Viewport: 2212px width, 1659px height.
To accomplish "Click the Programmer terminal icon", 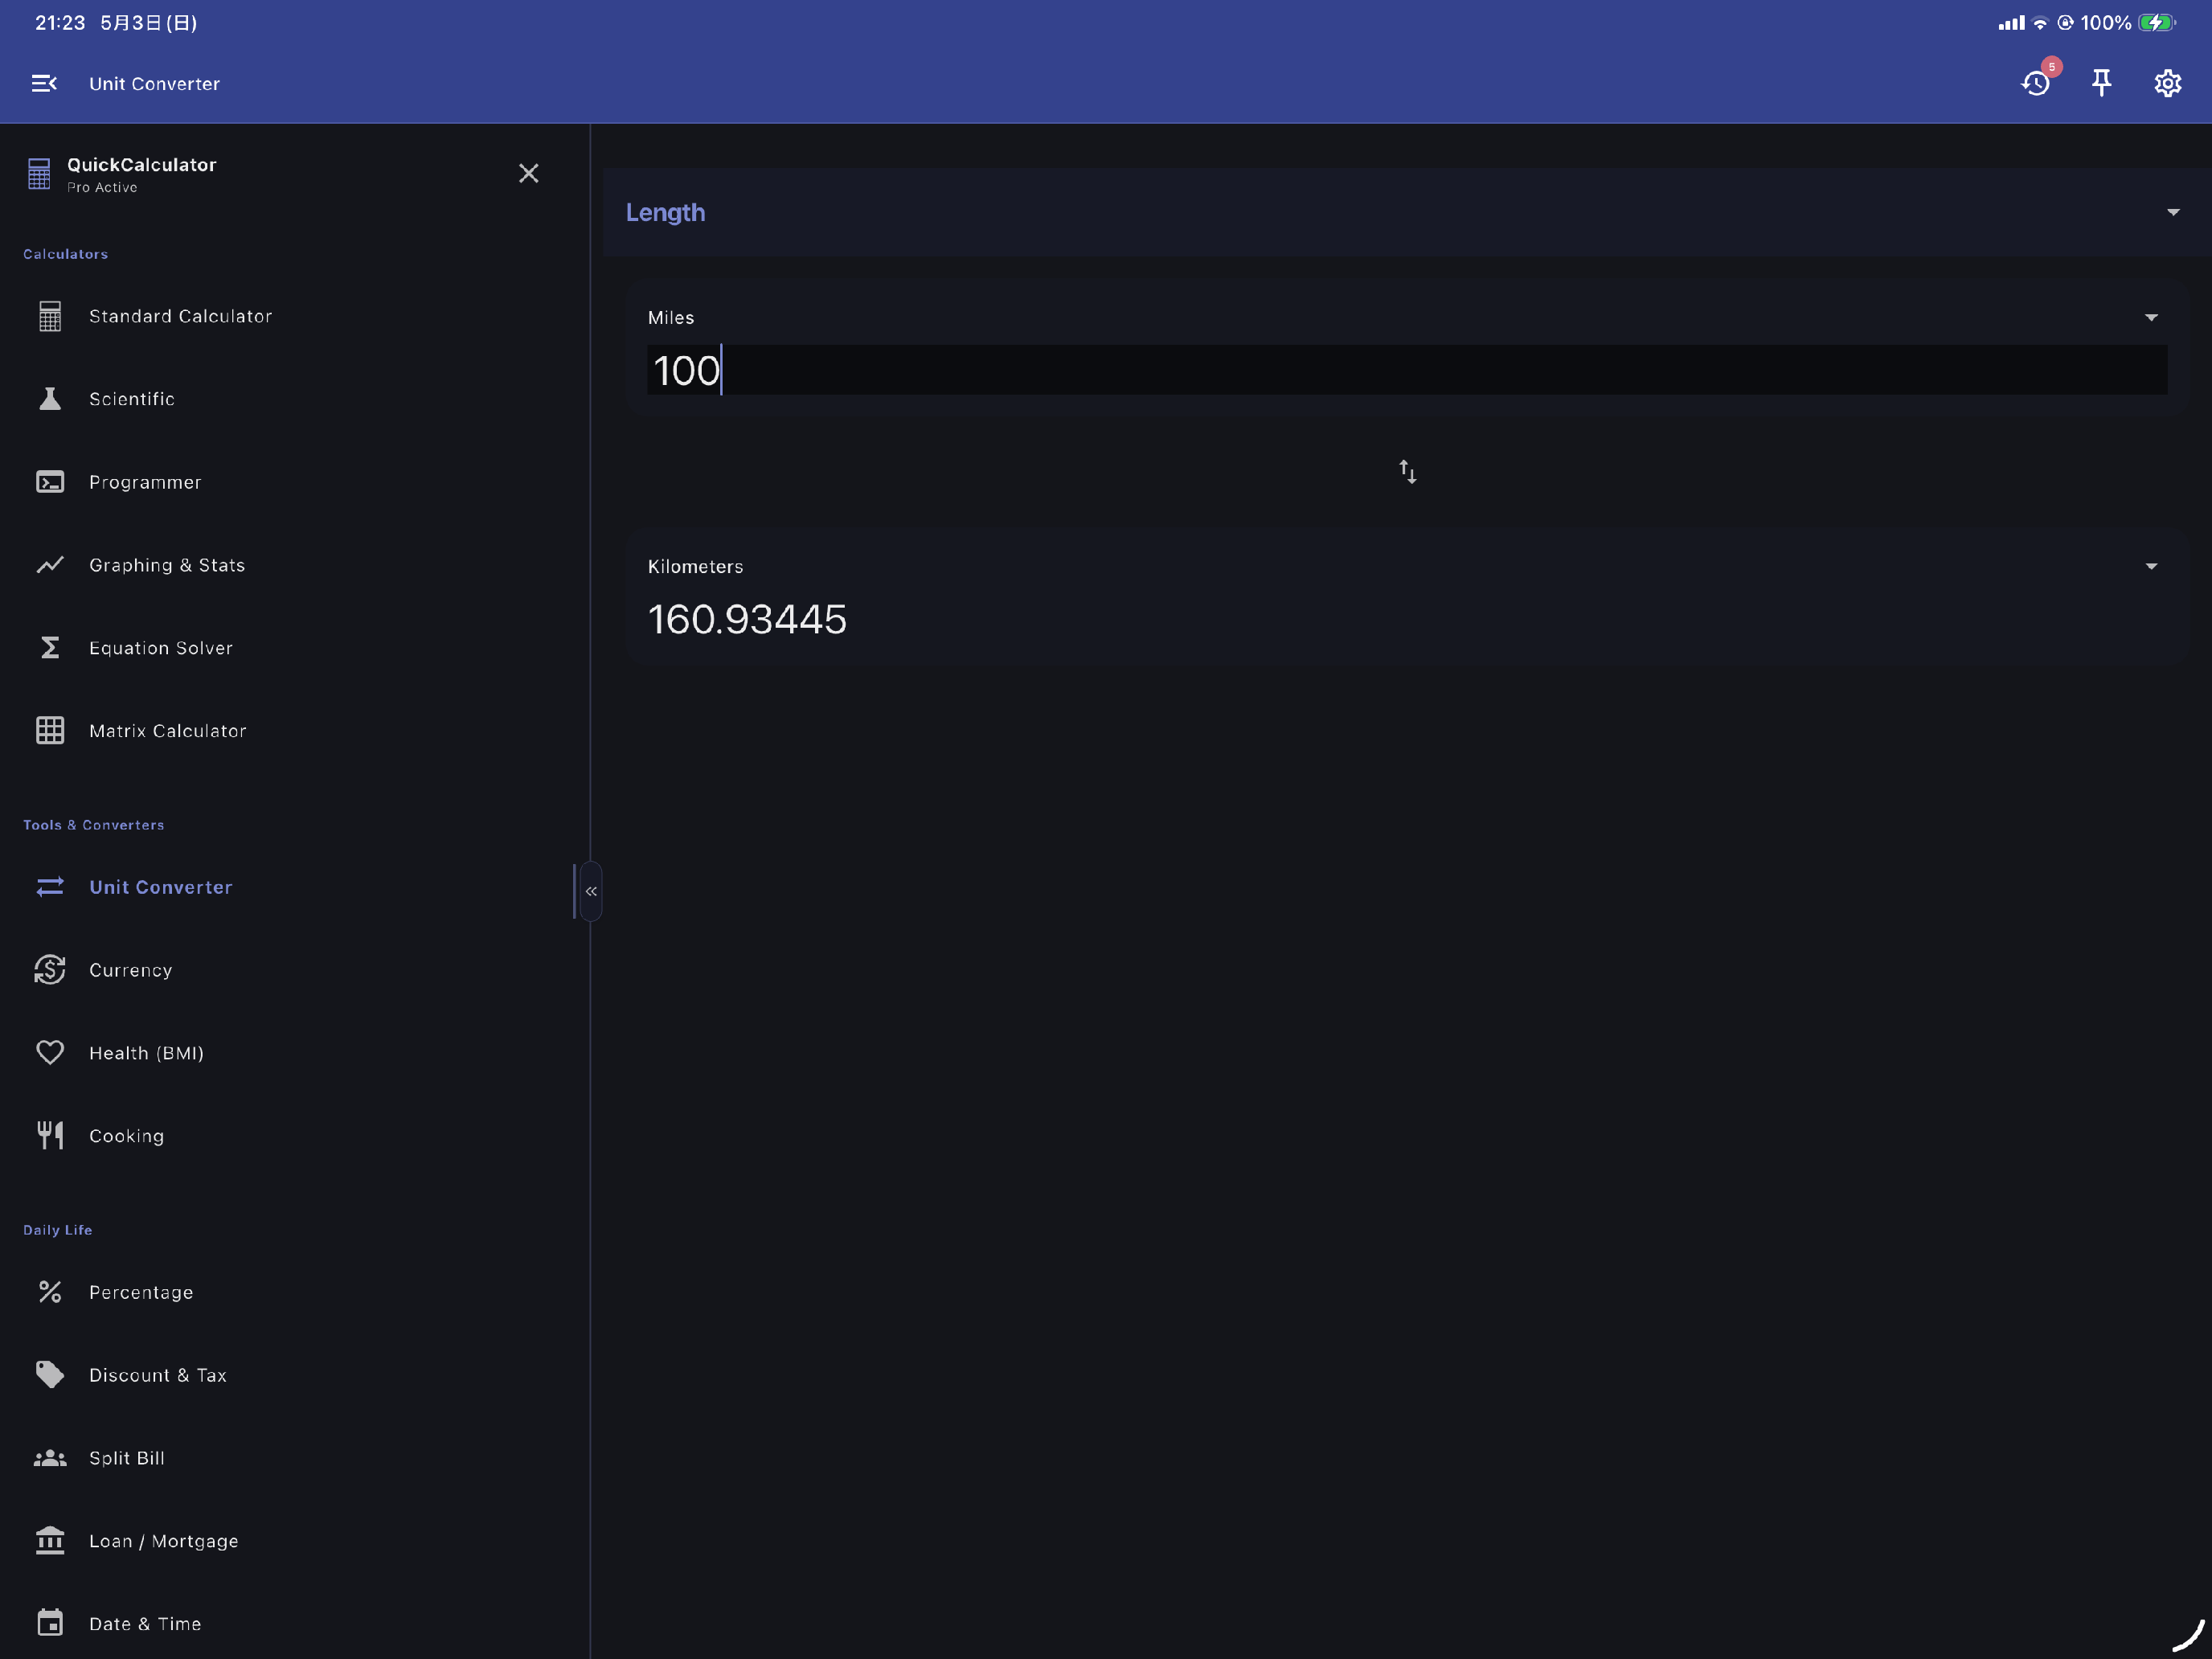I will pyautogui.click(x=50, y=482).
